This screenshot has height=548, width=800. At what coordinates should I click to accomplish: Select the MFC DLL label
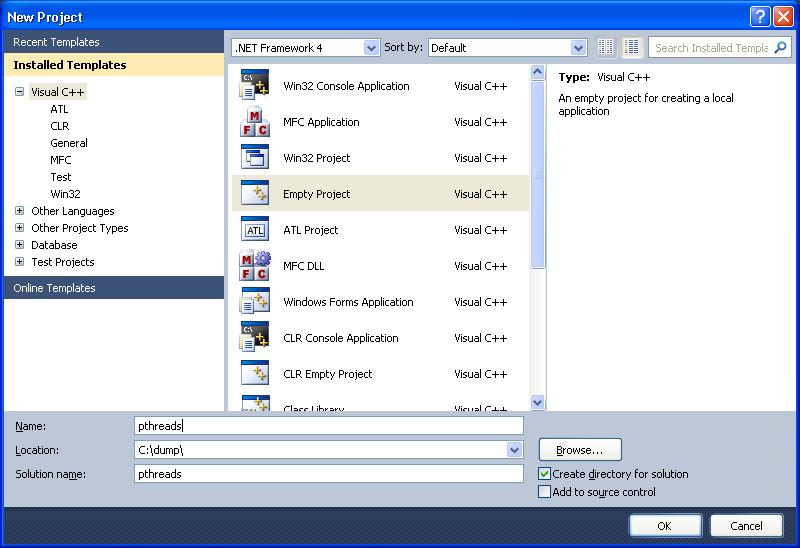tap(303, 266)
